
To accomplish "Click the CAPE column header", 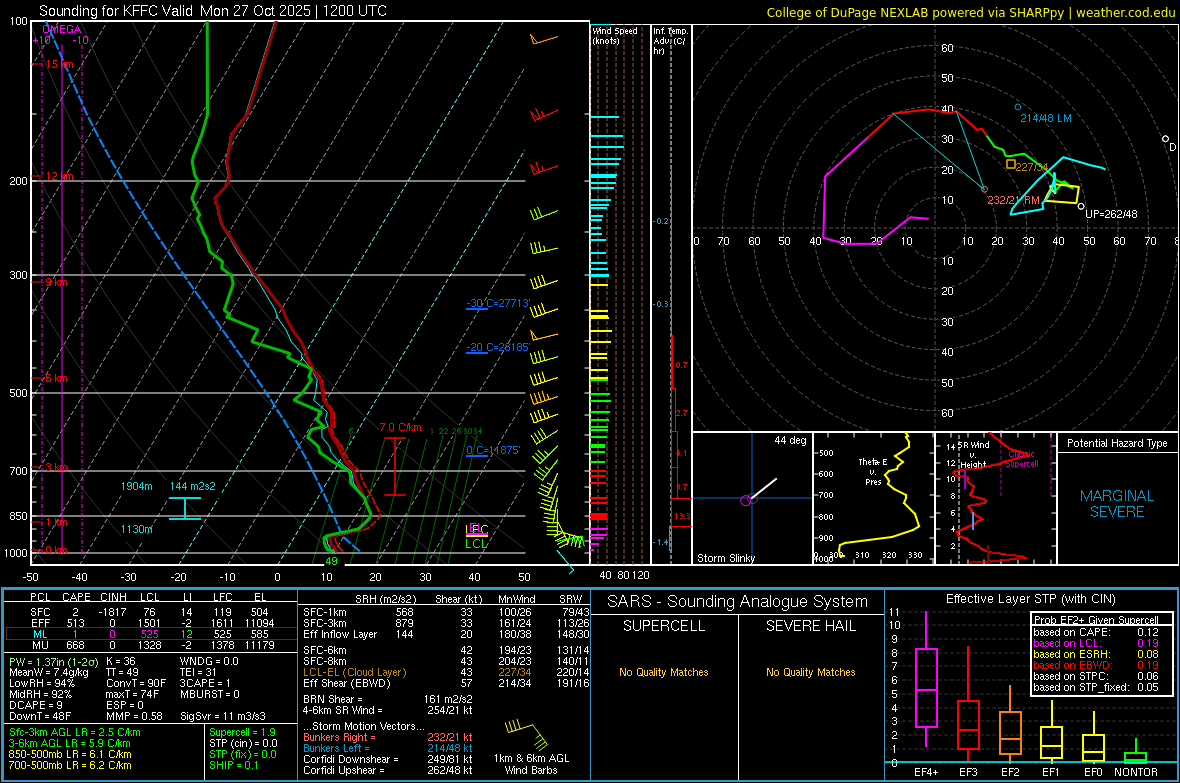I will 76,597.
